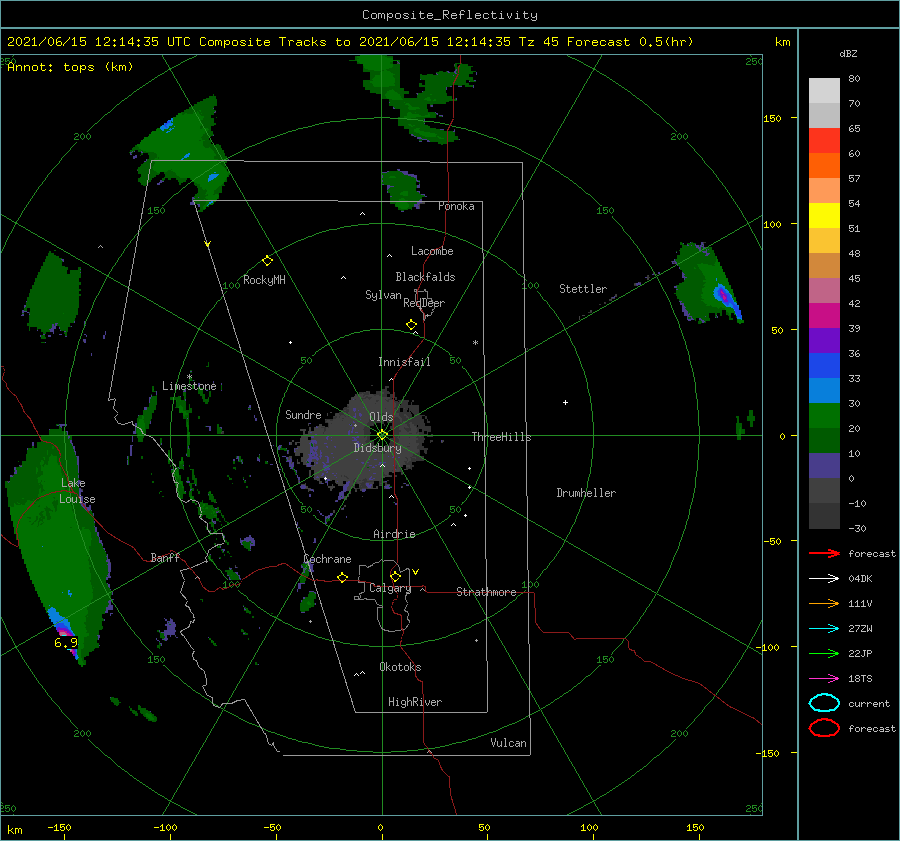Viewport: 900px width, 841px height.
Task: Click the magenta swatch in dBZ scale
Action: pos(824,316)
